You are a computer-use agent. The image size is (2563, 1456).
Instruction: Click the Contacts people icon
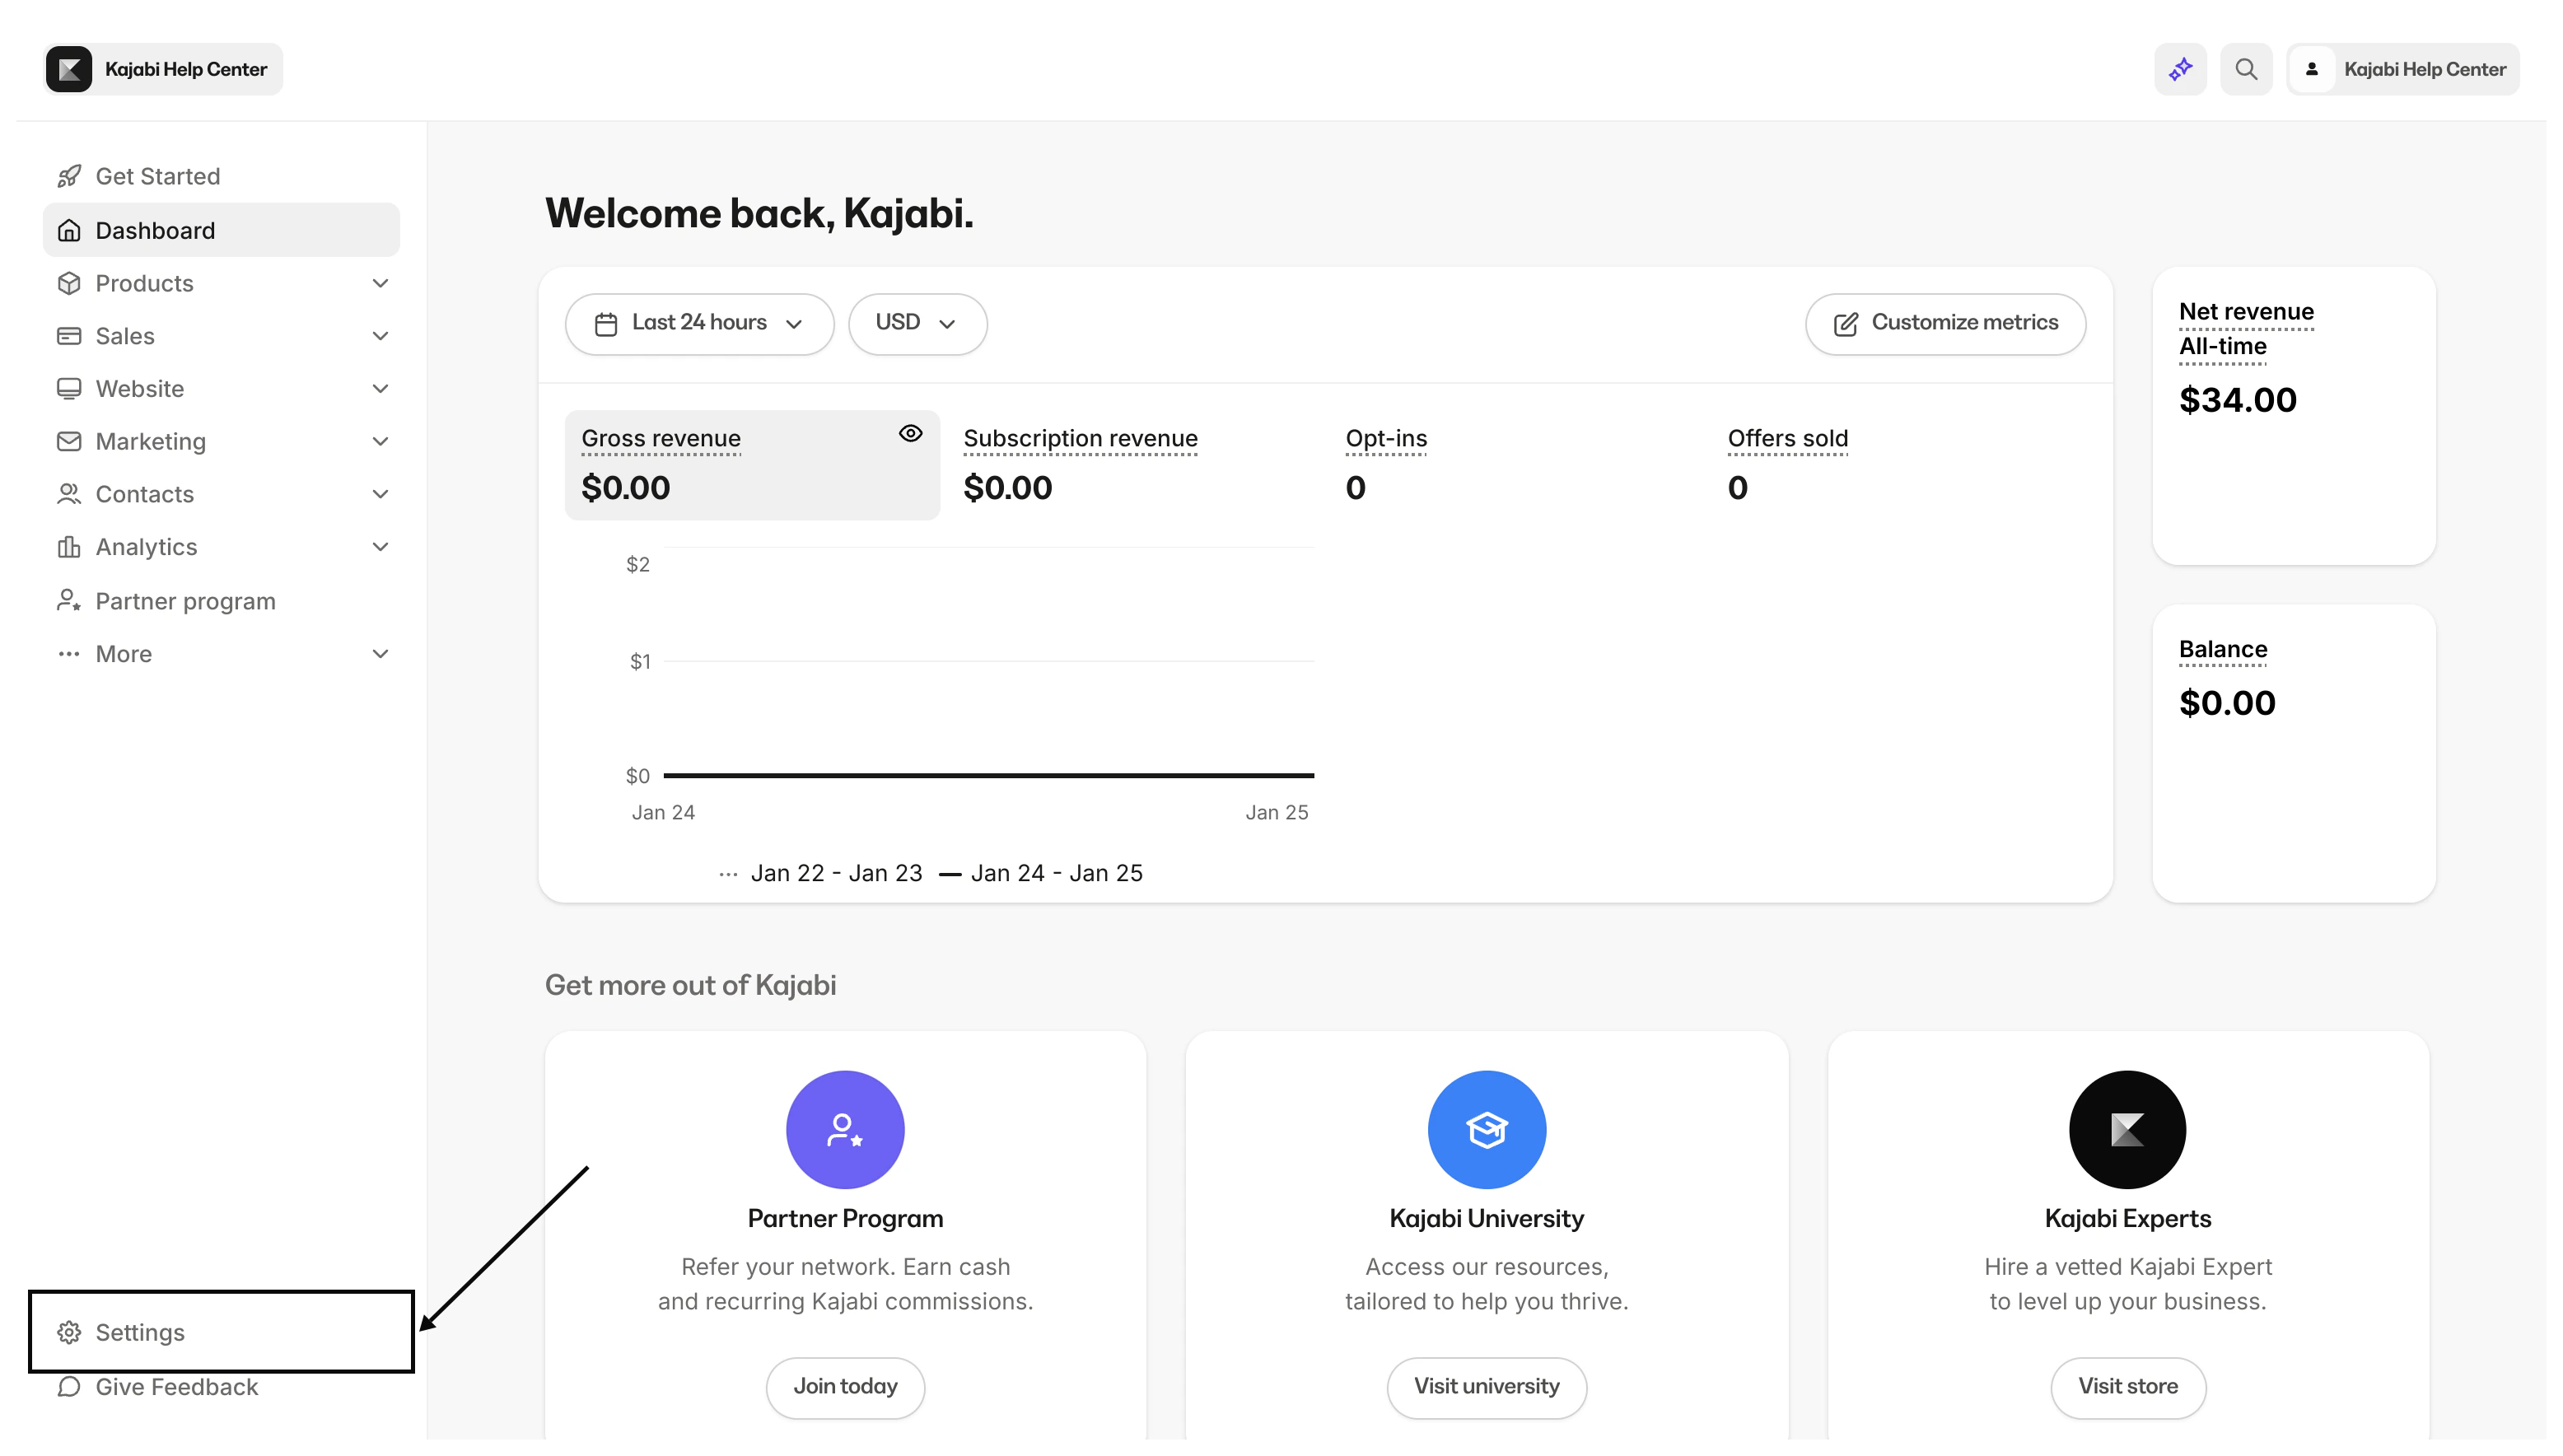coord(68,494)
